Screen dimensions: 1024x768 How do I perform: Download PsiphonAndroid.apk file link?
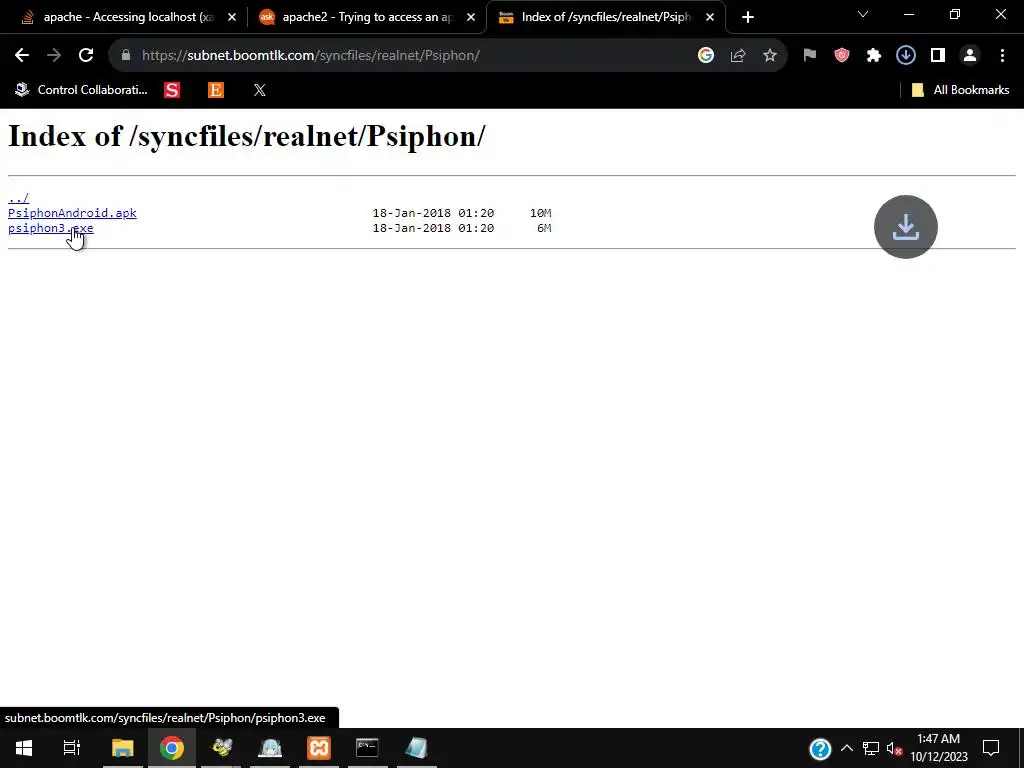72,213
